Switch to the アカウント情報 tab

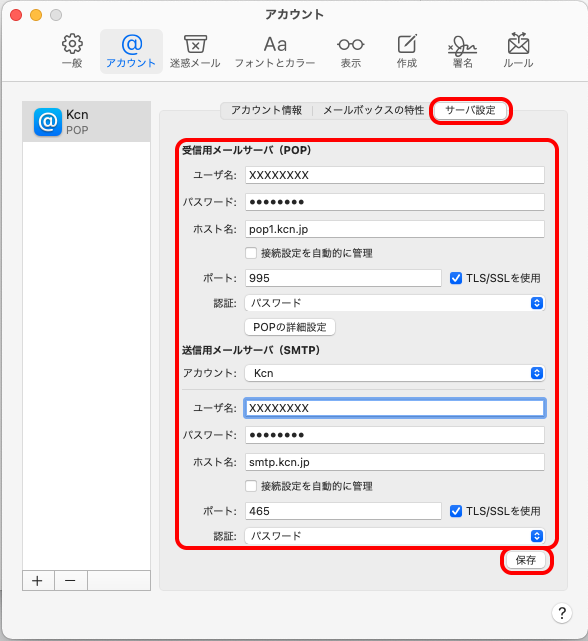pos(267,110)
